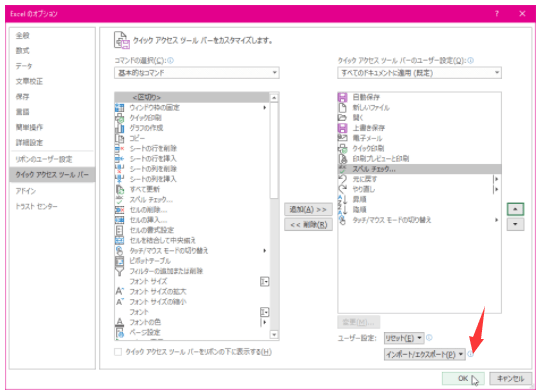This screenshot has width=539, height=392.
Task: Select the コピー command icon
Action: tap(119, 138)
